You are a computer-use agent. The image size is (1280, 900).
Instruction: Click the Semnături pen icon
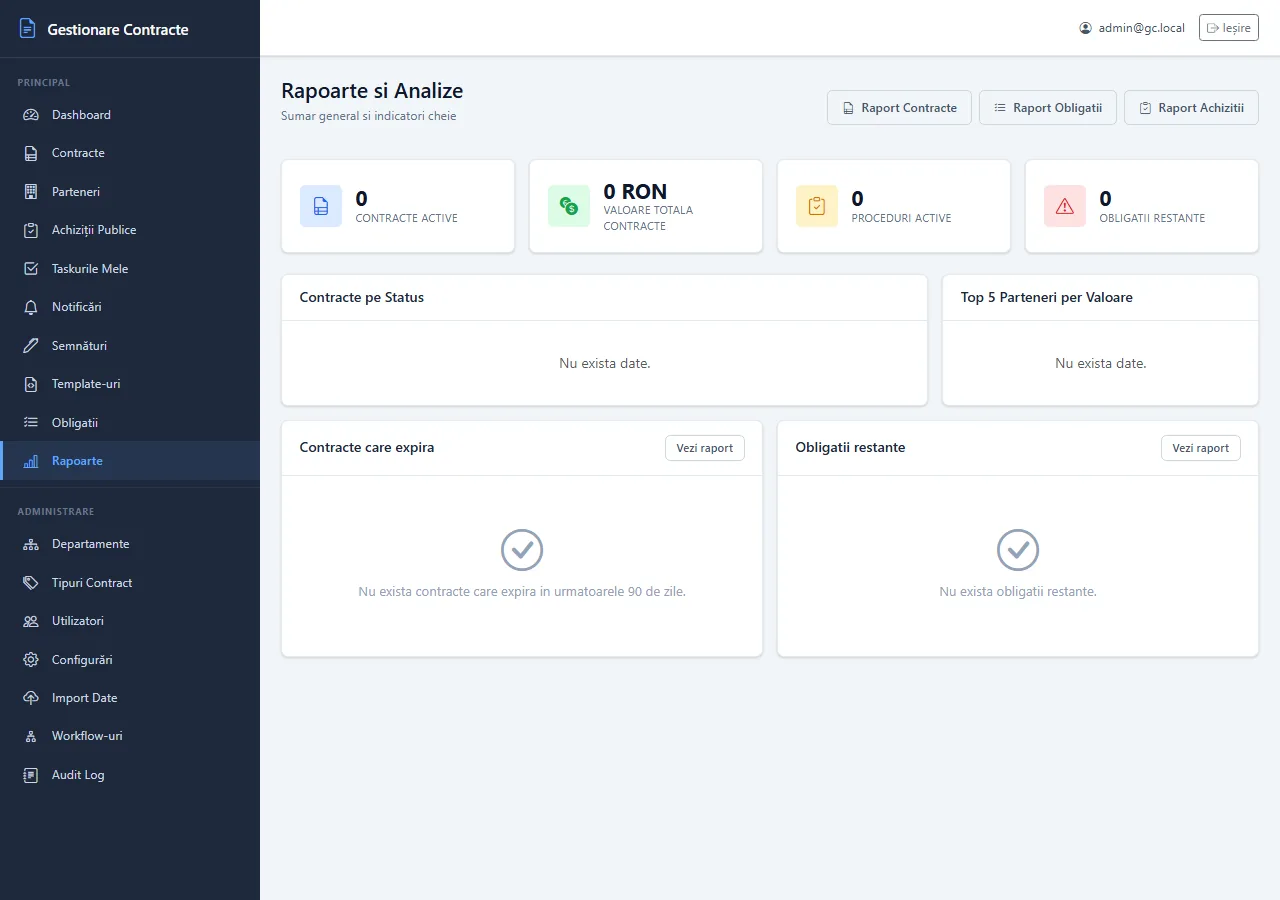pos(31,346)
